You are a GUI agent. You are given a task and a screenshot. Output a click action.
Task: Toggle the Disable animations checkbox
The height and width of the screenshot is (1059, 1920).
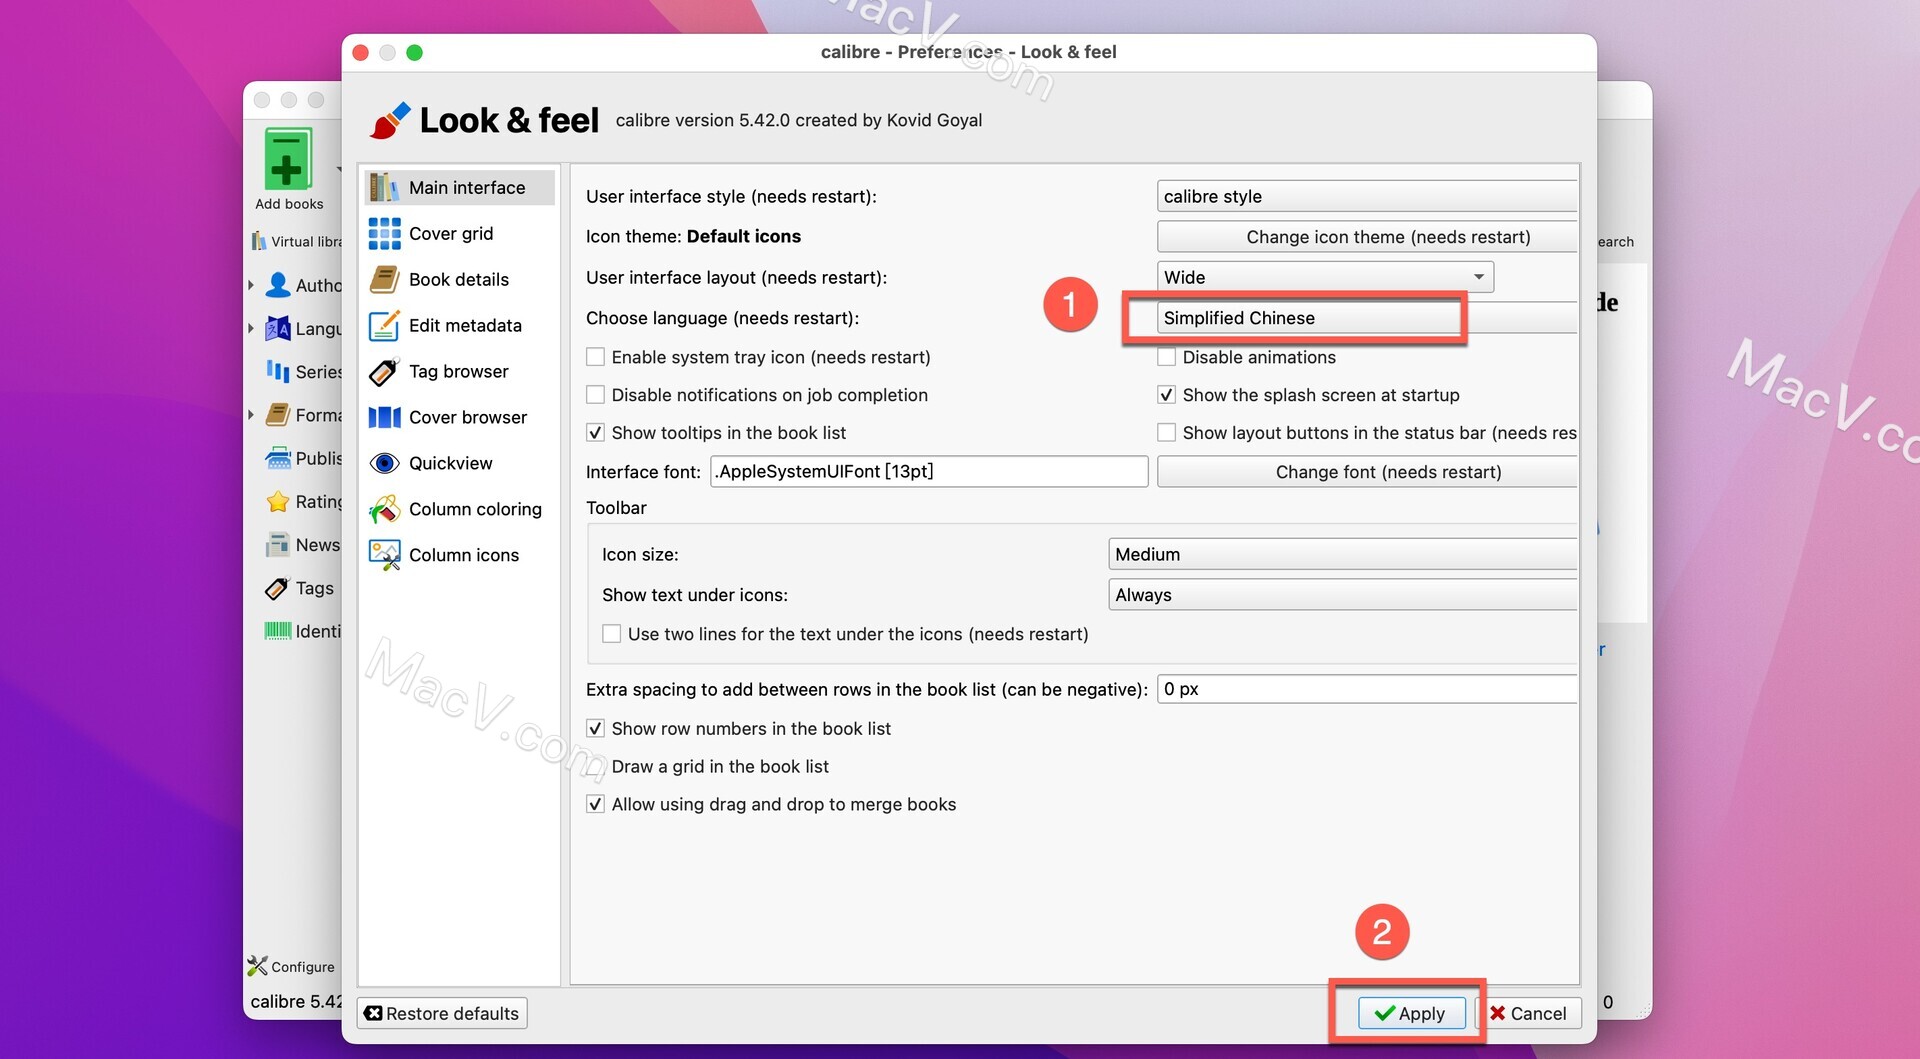(x=1166, y=357)
